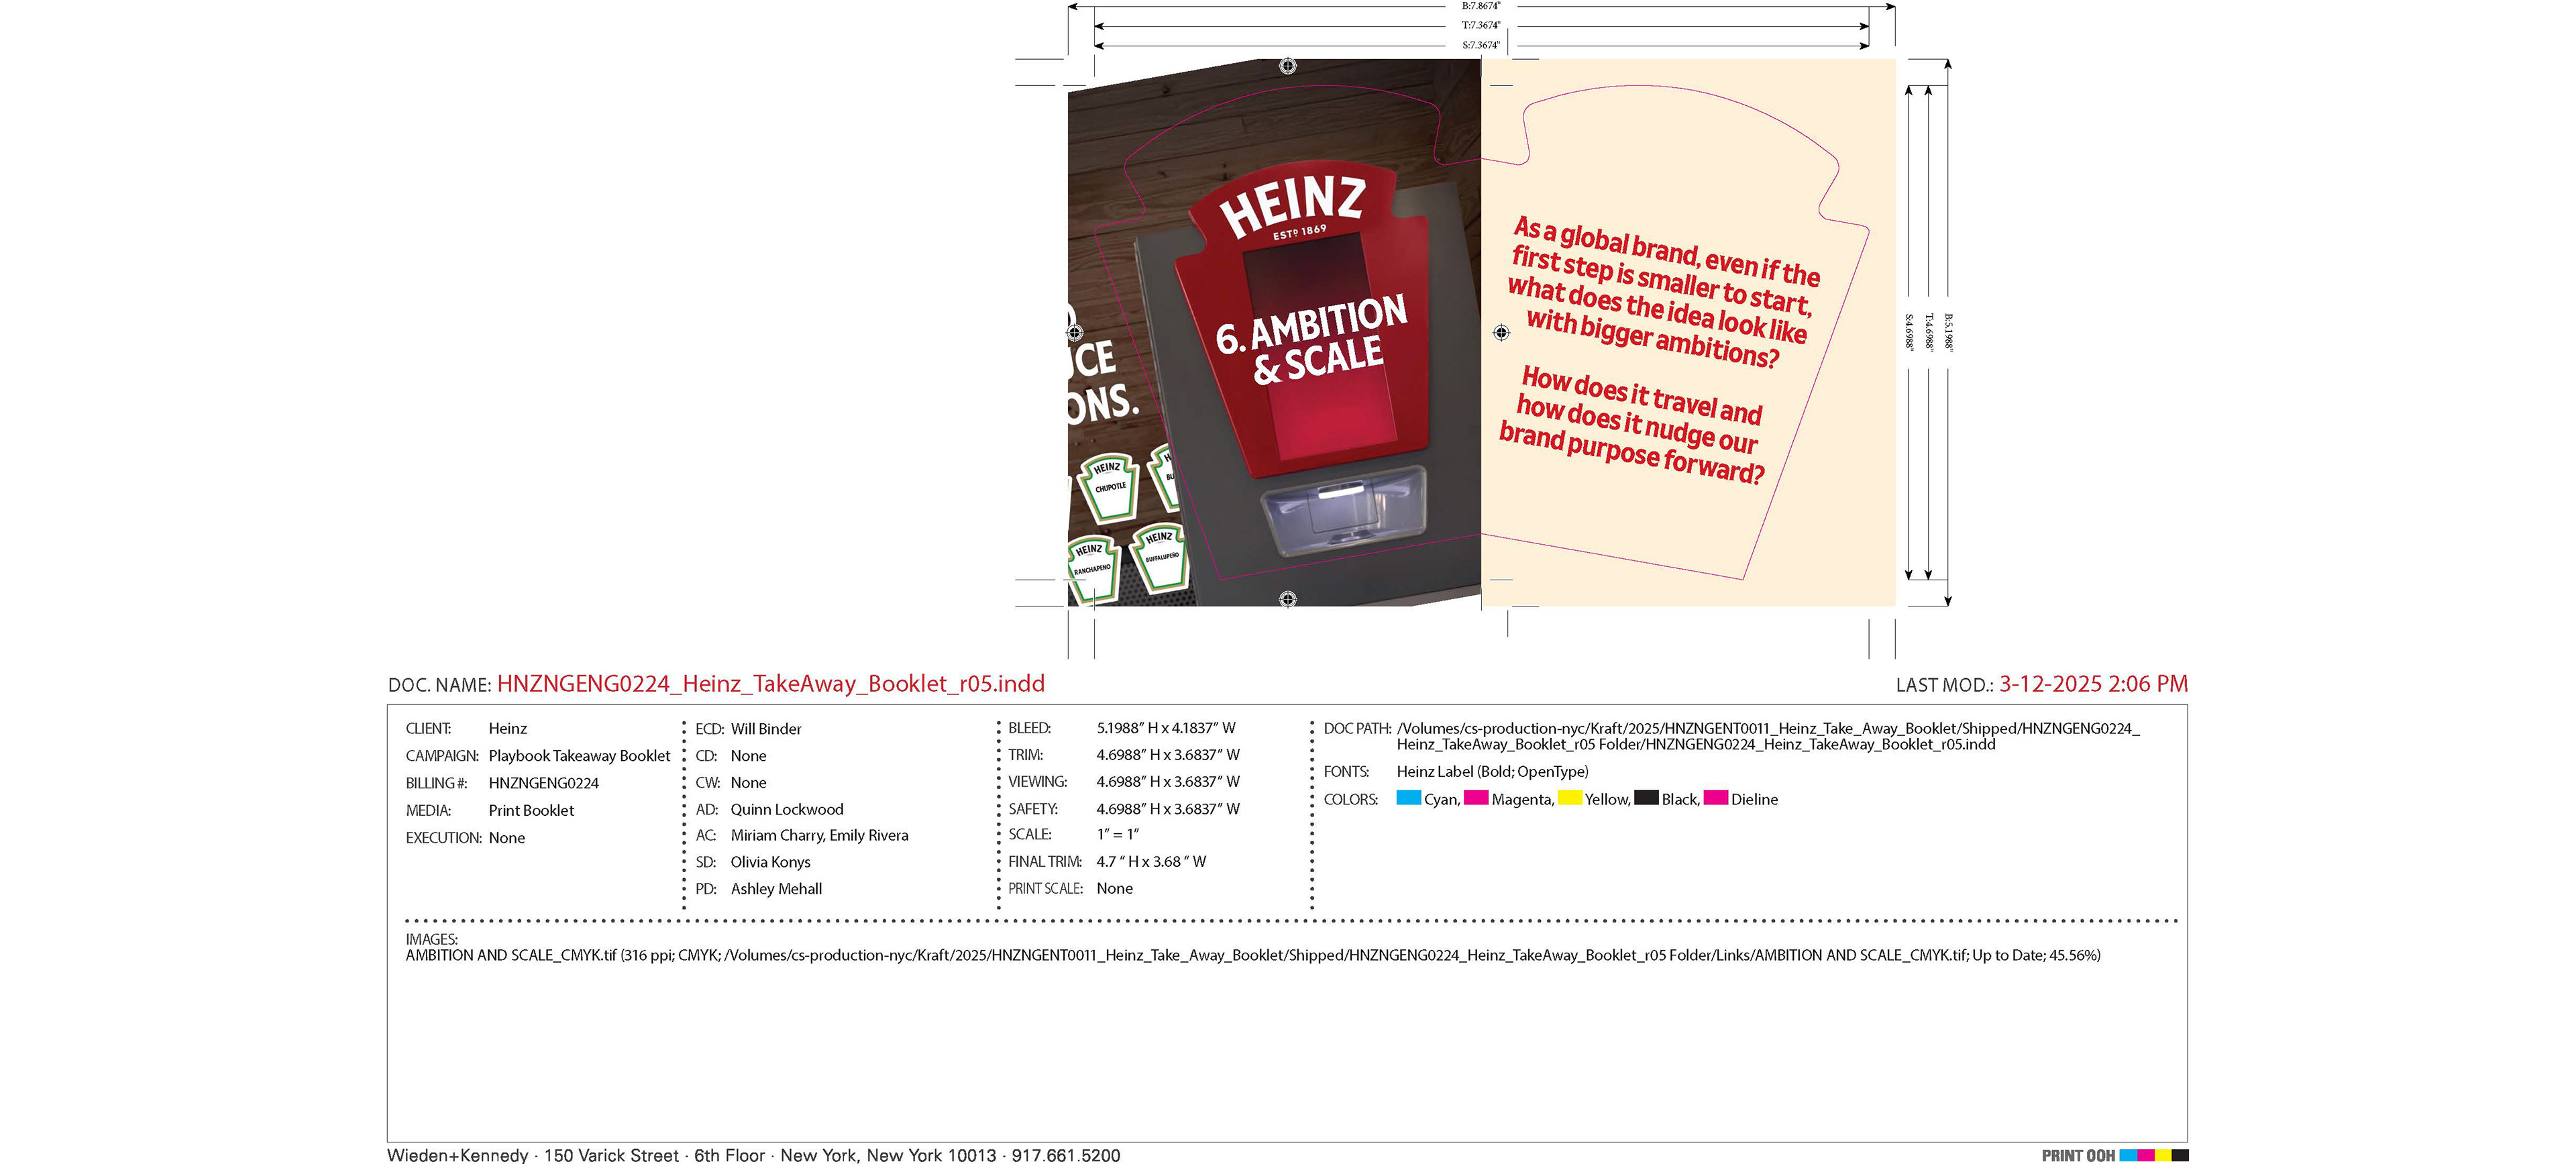Click the billing number HNZNGENG0224

click(x=543, y=783)
